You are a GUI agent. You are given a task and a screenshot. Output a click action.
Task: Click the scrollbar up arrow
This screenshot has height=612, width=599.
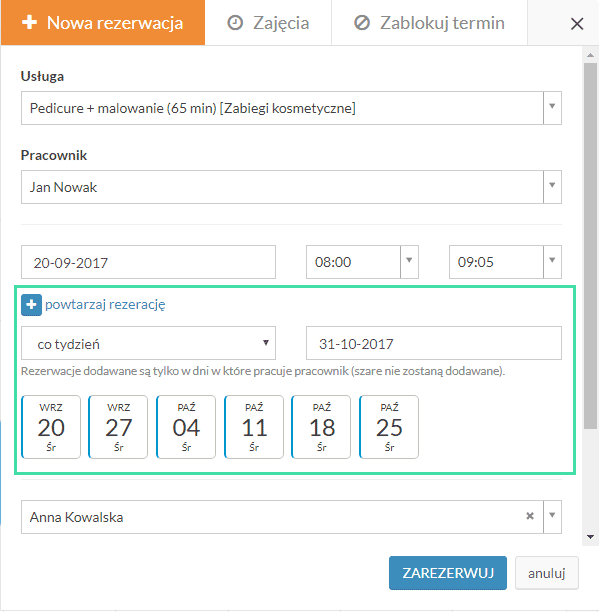(590, 55)
